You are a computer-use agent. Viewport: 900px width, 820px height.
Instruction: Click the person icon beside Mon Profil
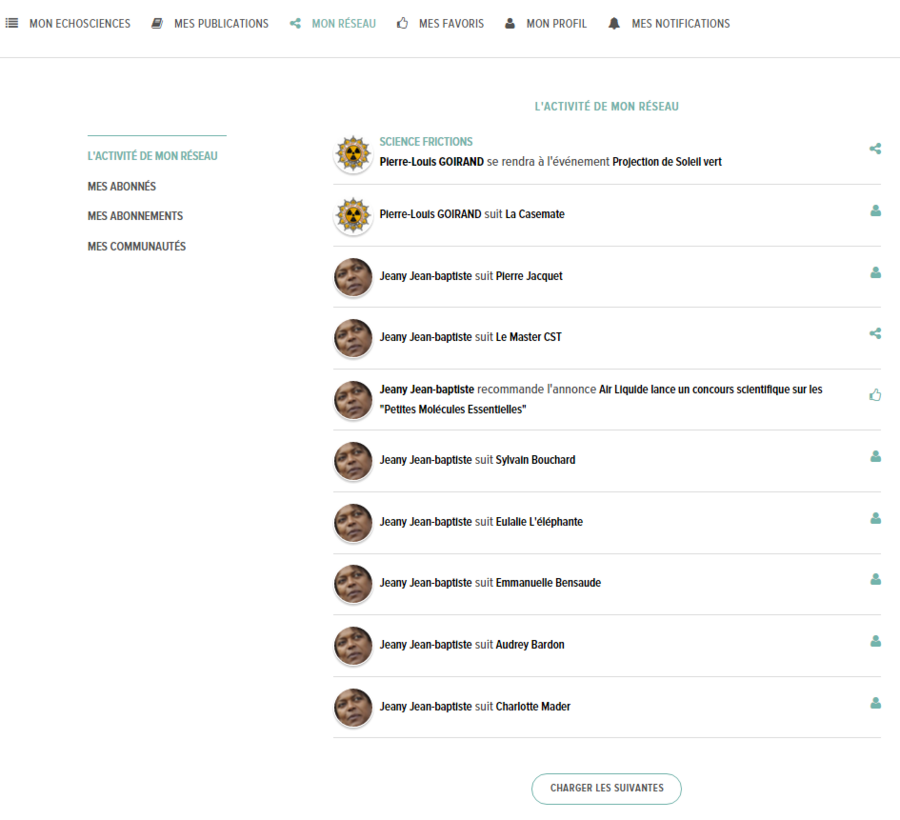510,23
